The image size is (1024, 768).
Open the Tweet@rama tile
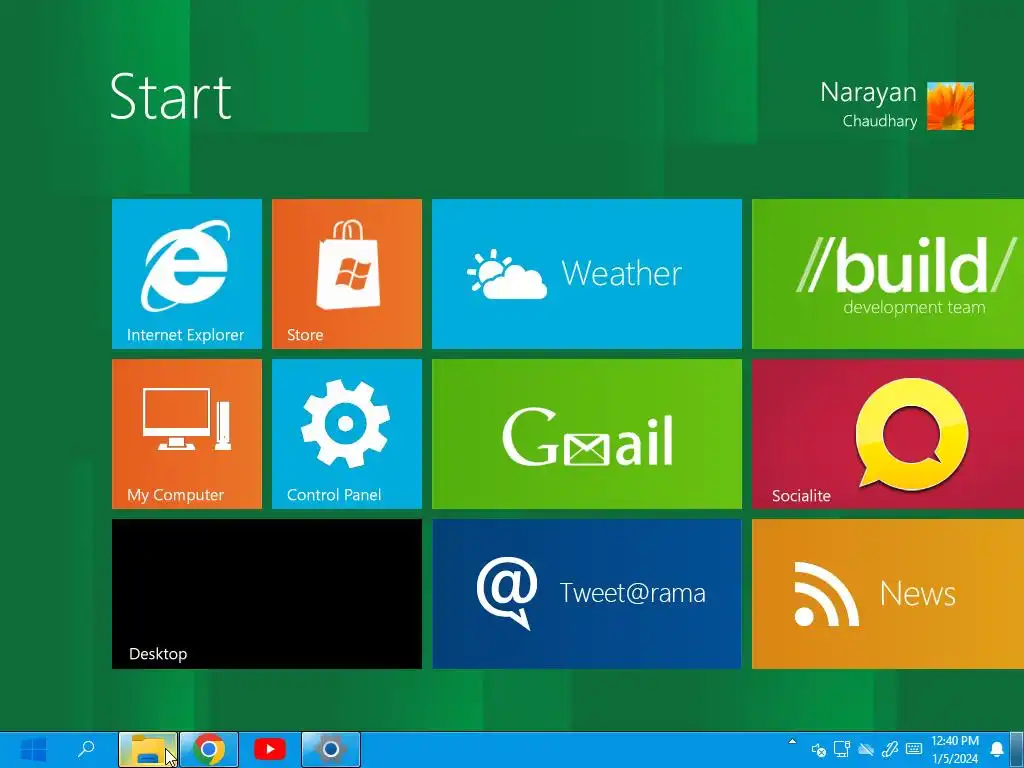(x=586, y=594)
